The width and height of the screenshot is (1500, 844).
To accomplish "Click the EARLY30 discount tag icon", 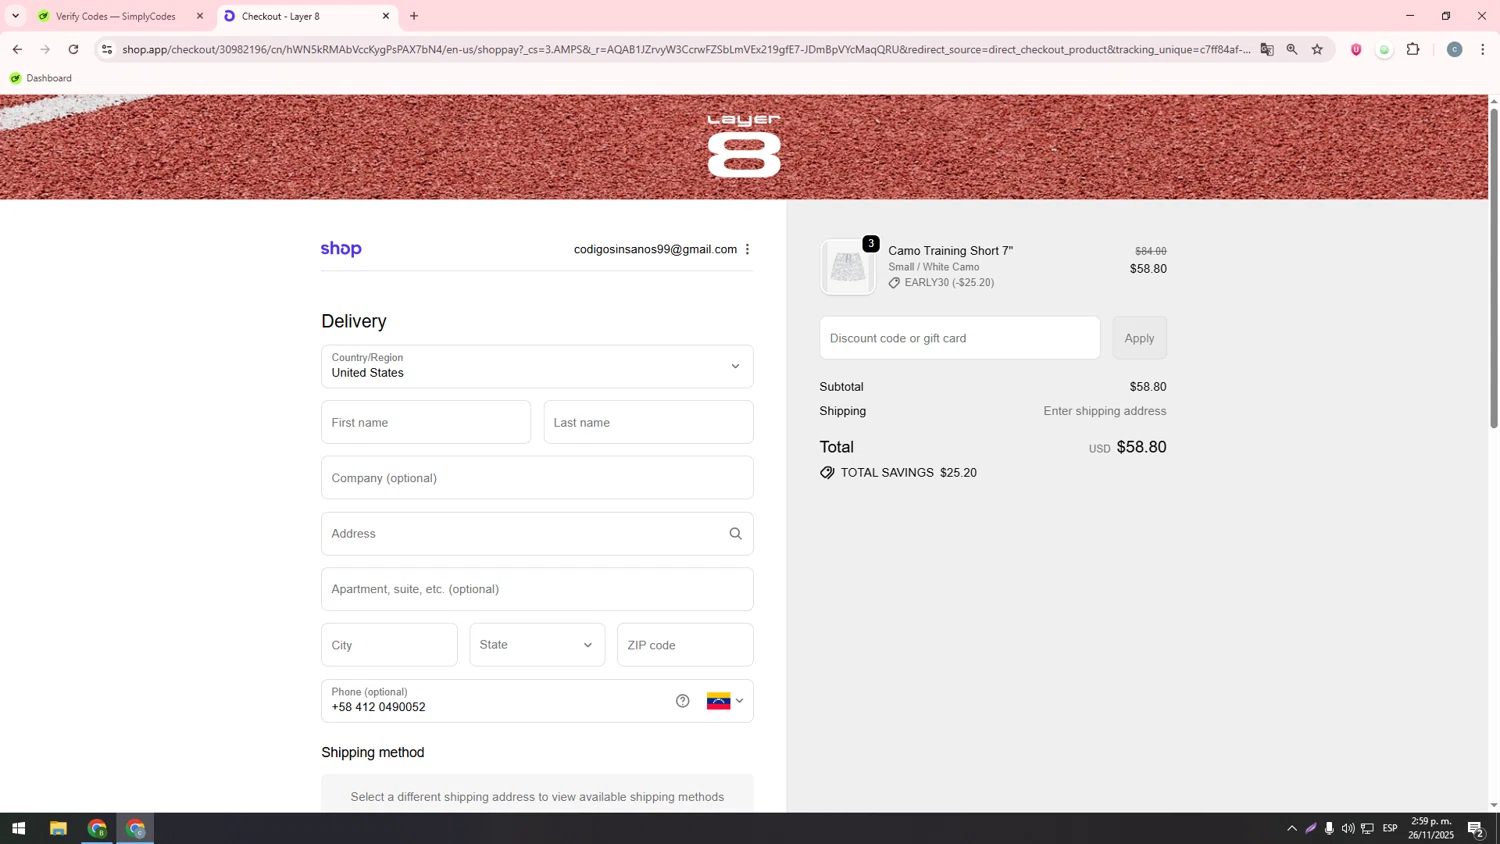I will [x=894, y=283].
